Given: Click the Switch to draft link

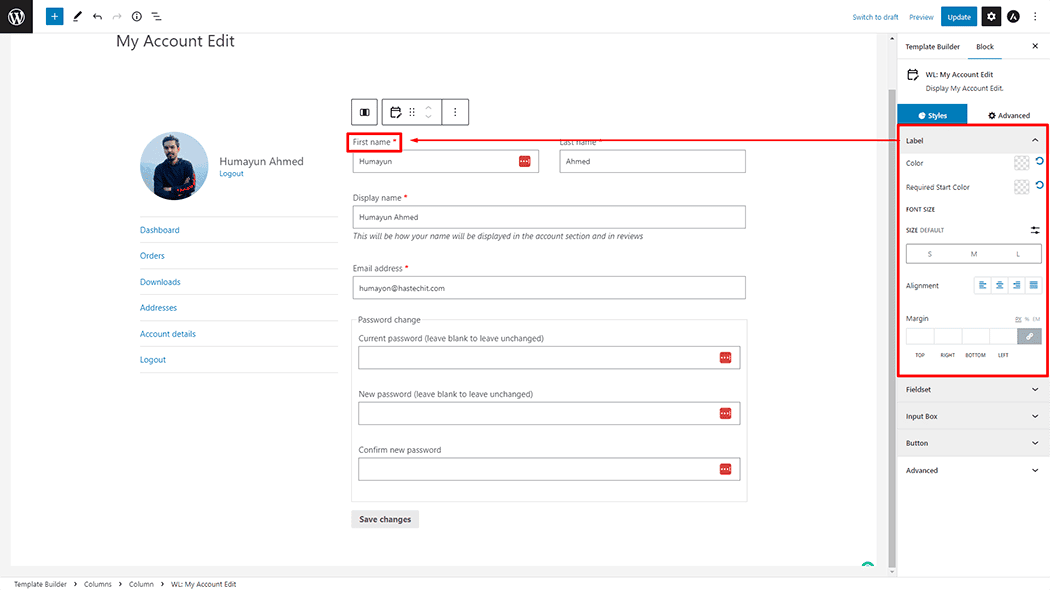Looking at the screenshot, I should point(875,17).
